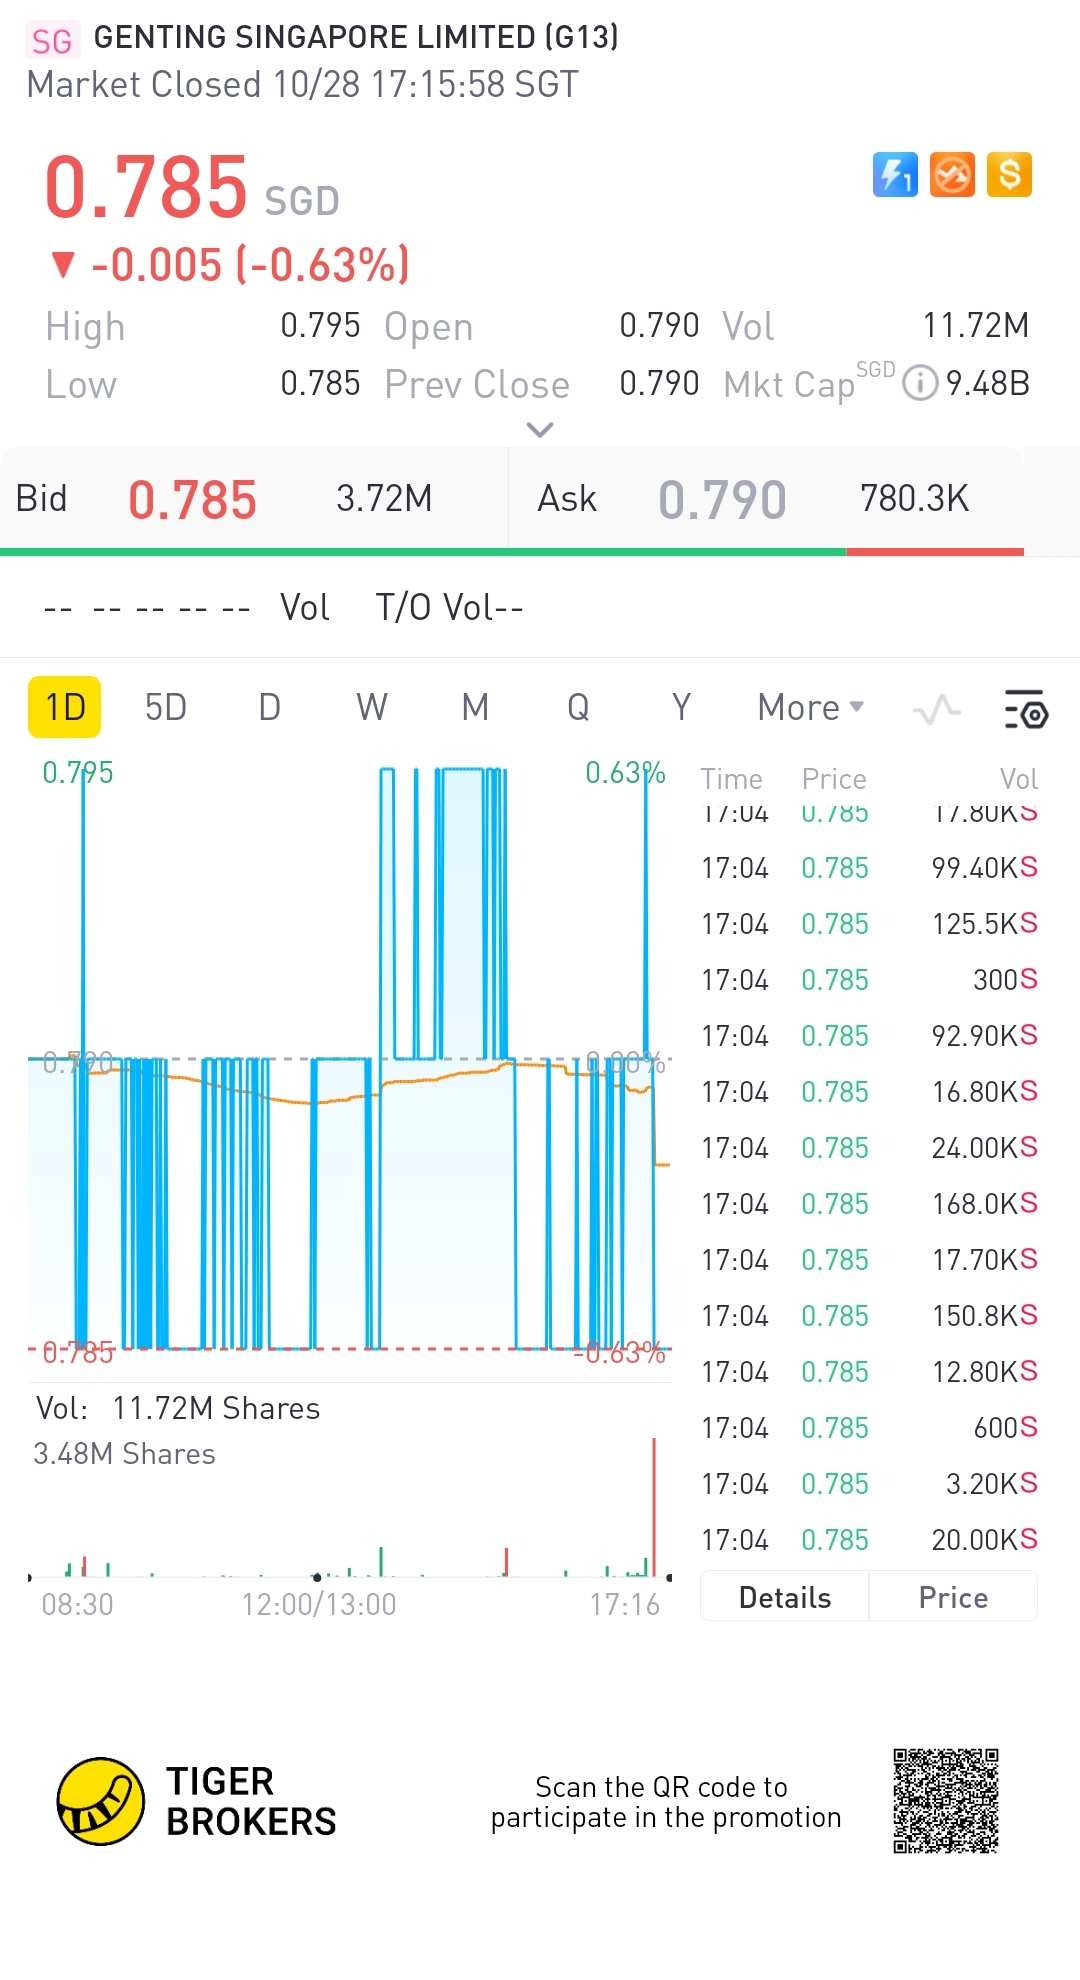Tap the tall red volume bar
This screenshot has height=1980, width=1080.
coord(654,1507)
